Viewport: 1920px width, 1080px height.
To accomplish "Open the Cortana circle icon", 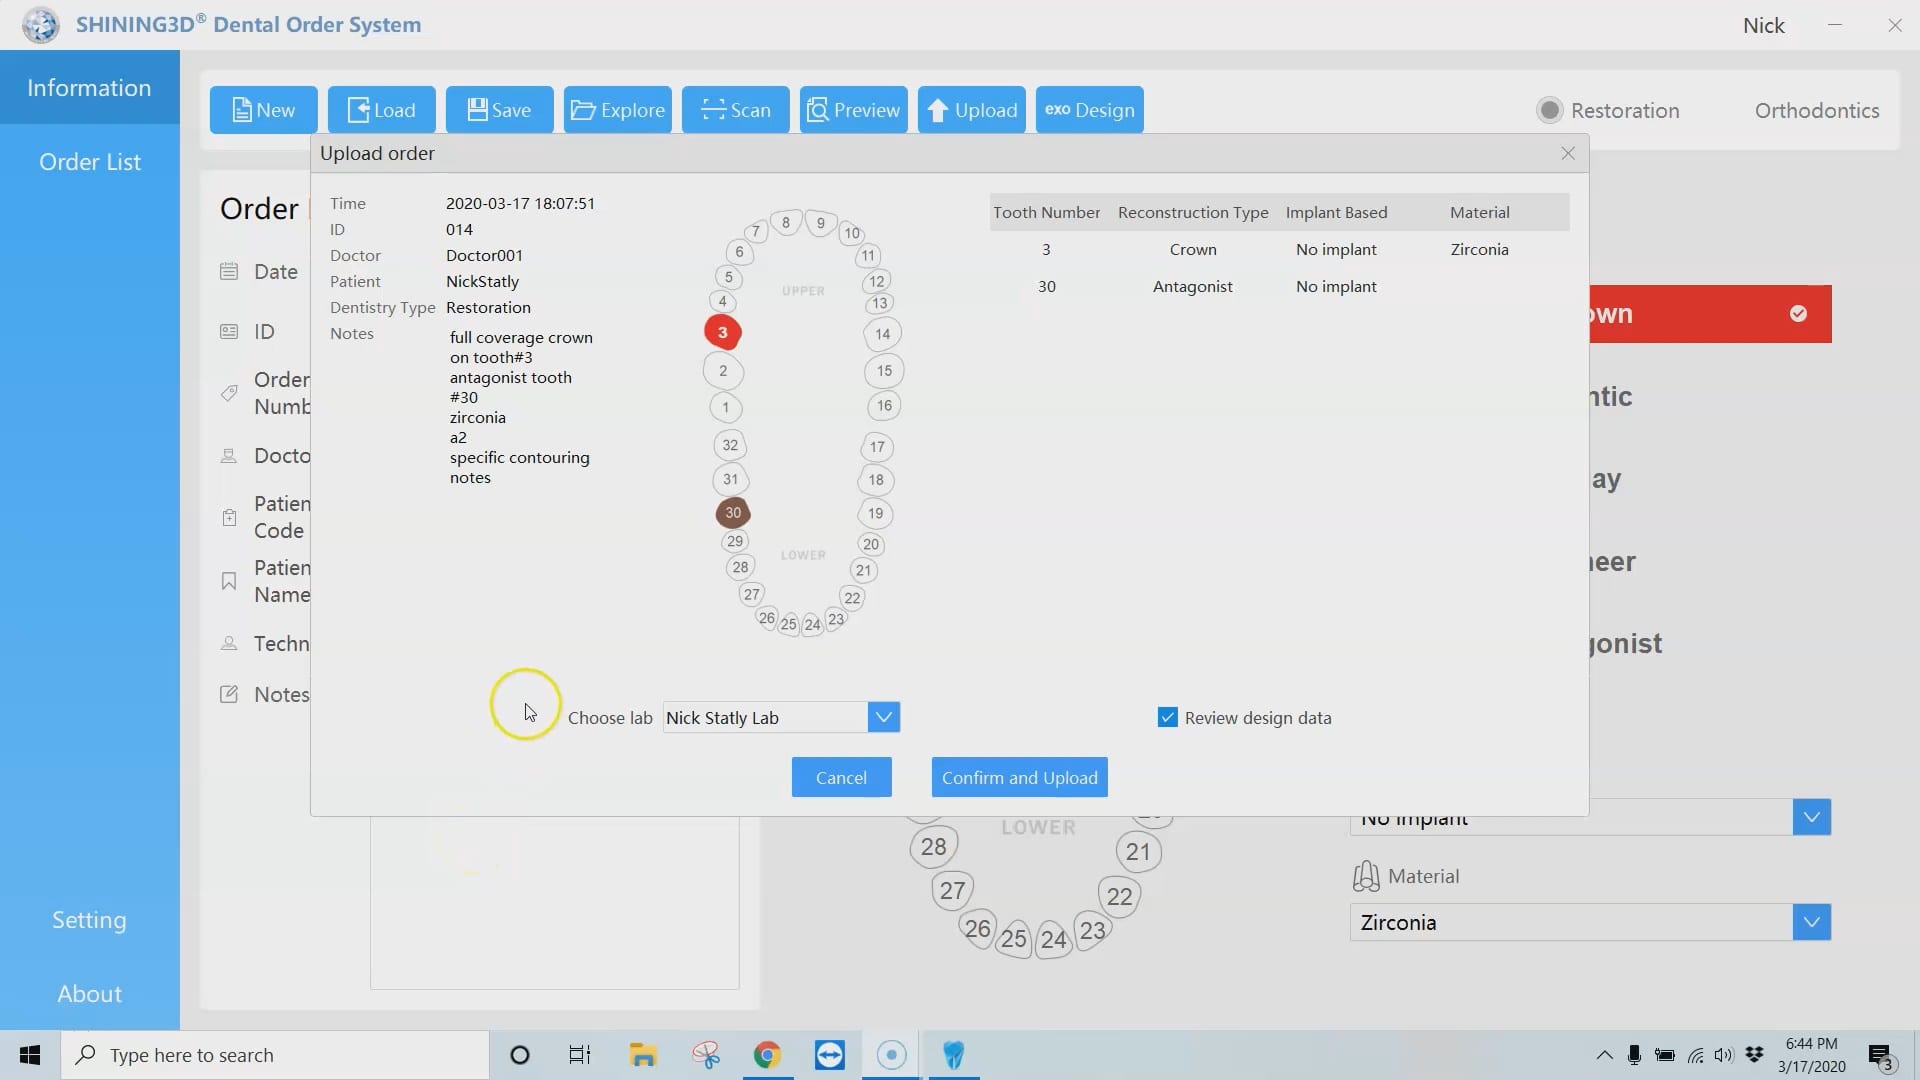I will tap(519, 1055).
